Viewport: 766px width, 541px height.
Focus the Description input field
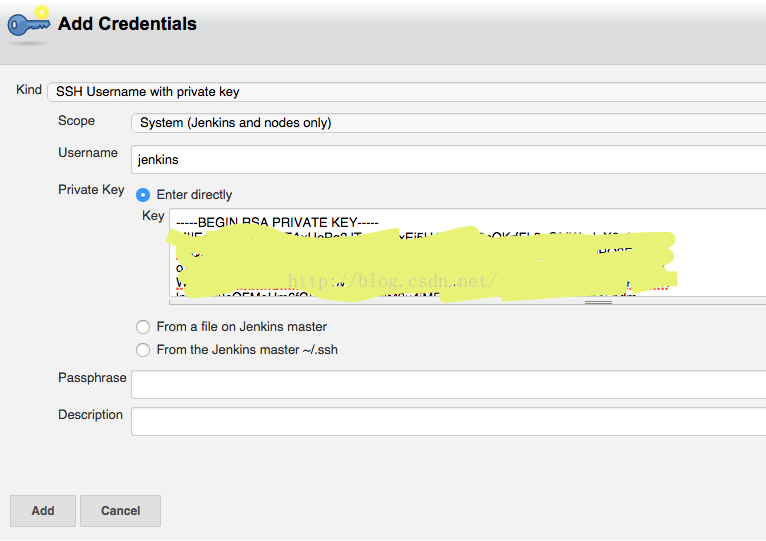(x=448, y=421)
